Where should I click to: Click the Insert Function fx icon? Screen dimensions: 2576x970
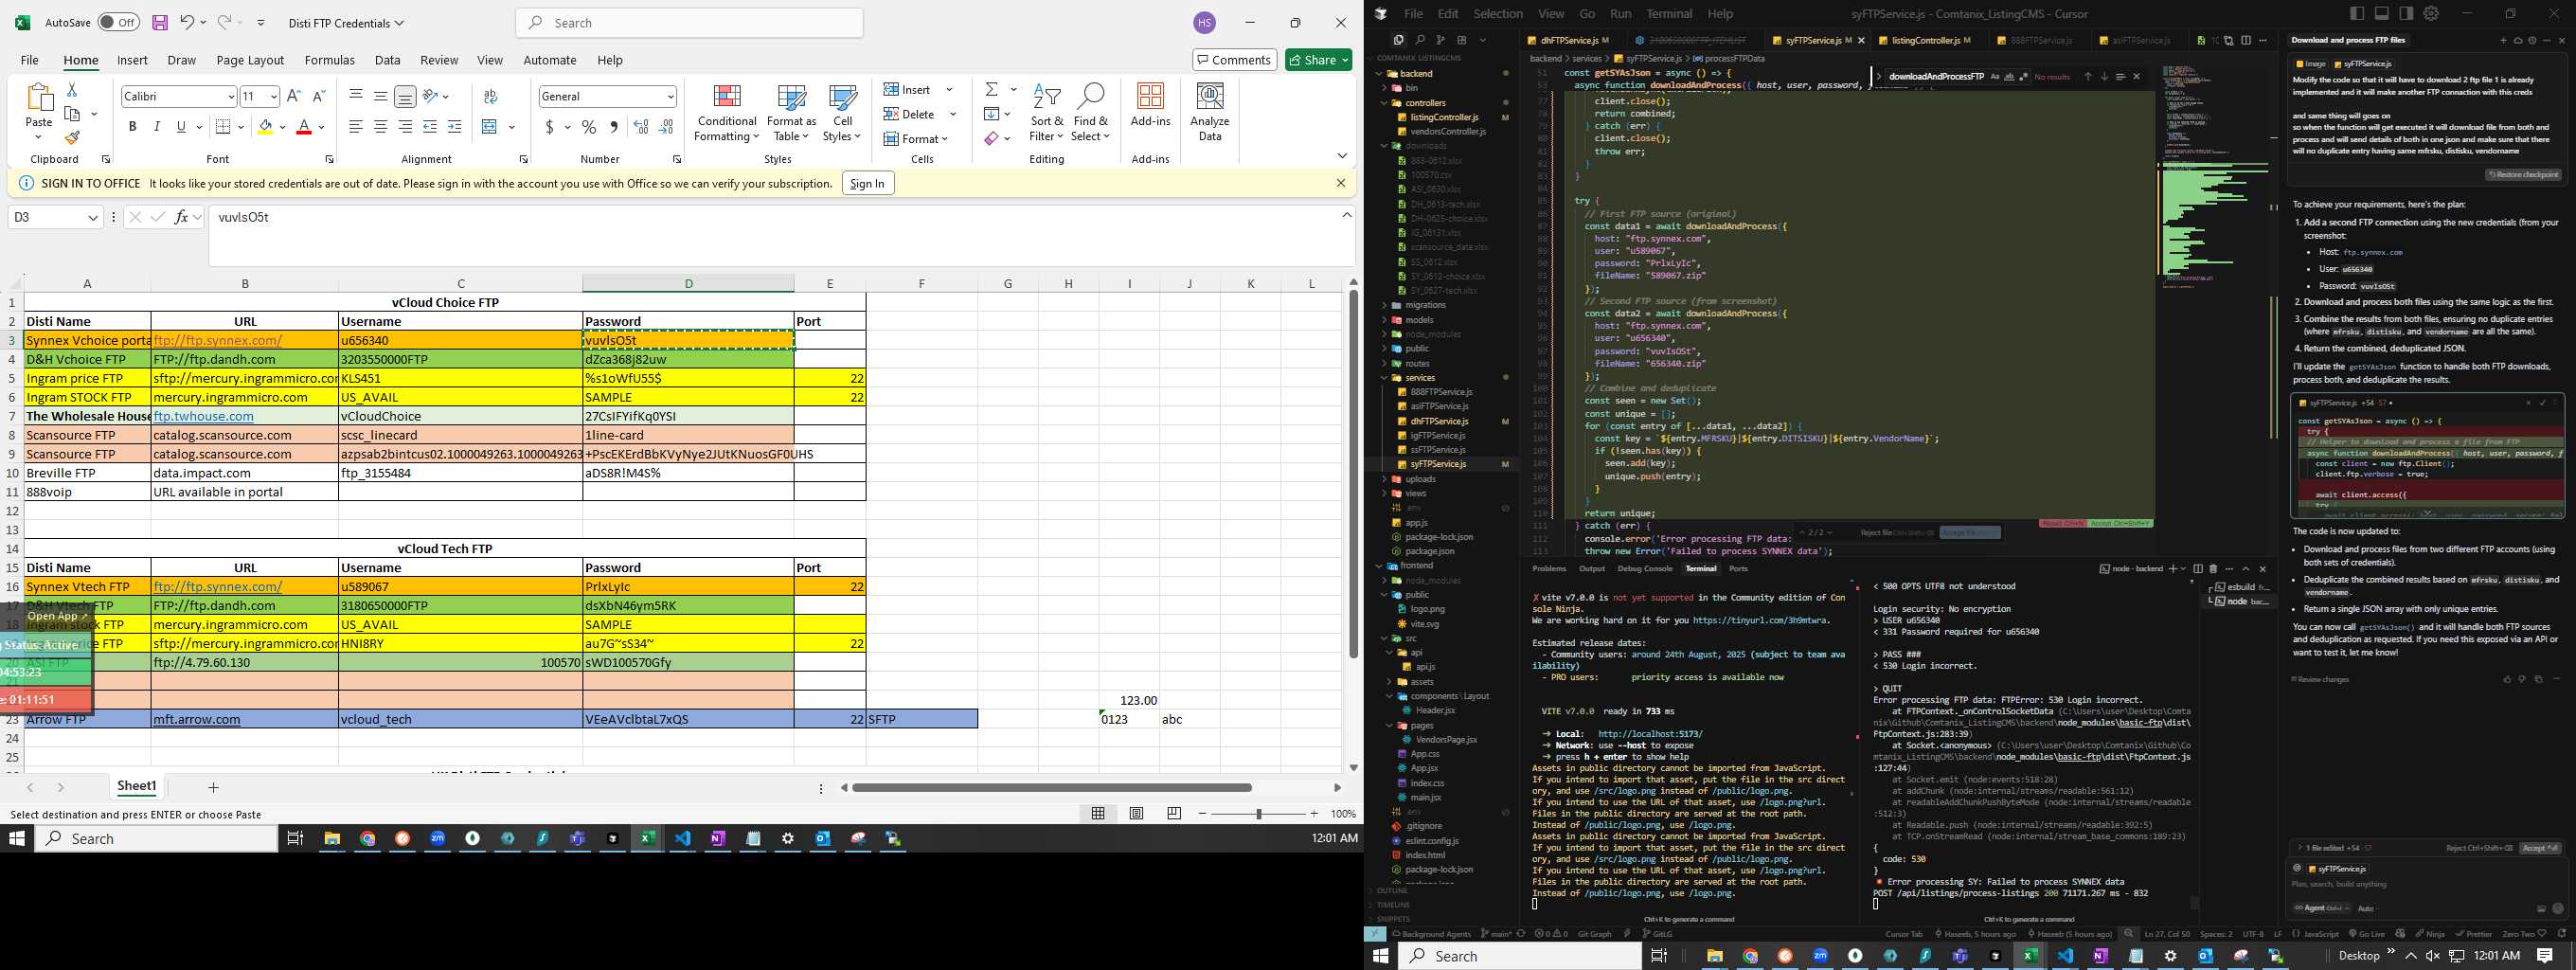click(x=181, y=217)
